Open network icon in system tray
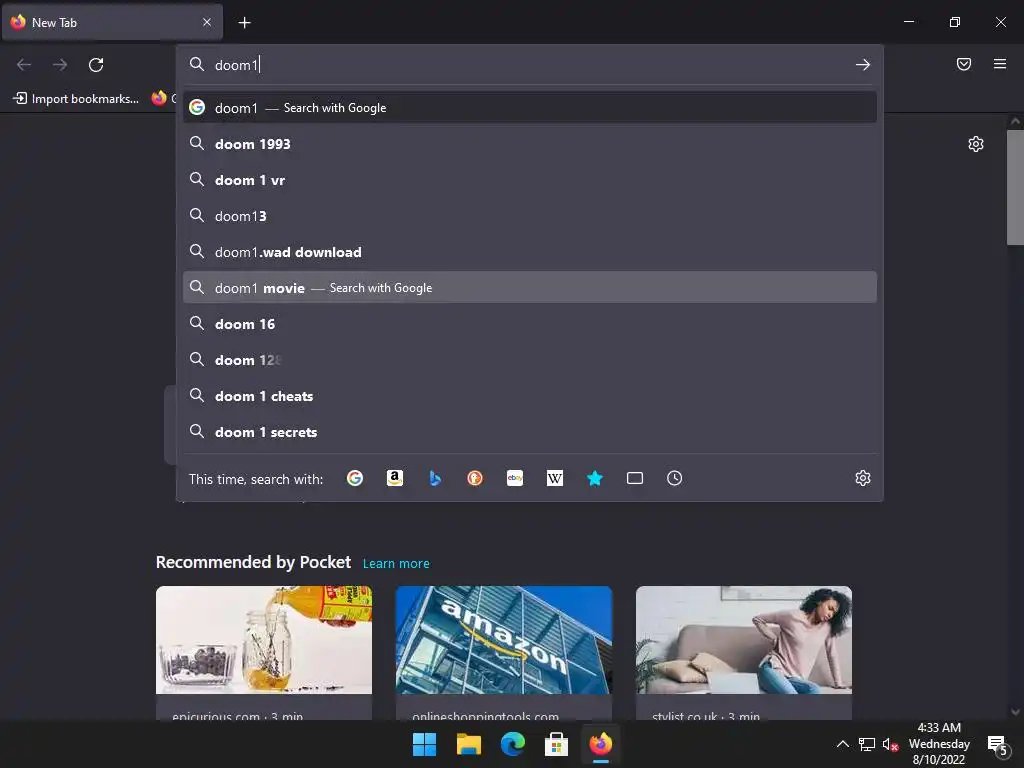The width and height of the screenshot is (1024, 768). 867,744
